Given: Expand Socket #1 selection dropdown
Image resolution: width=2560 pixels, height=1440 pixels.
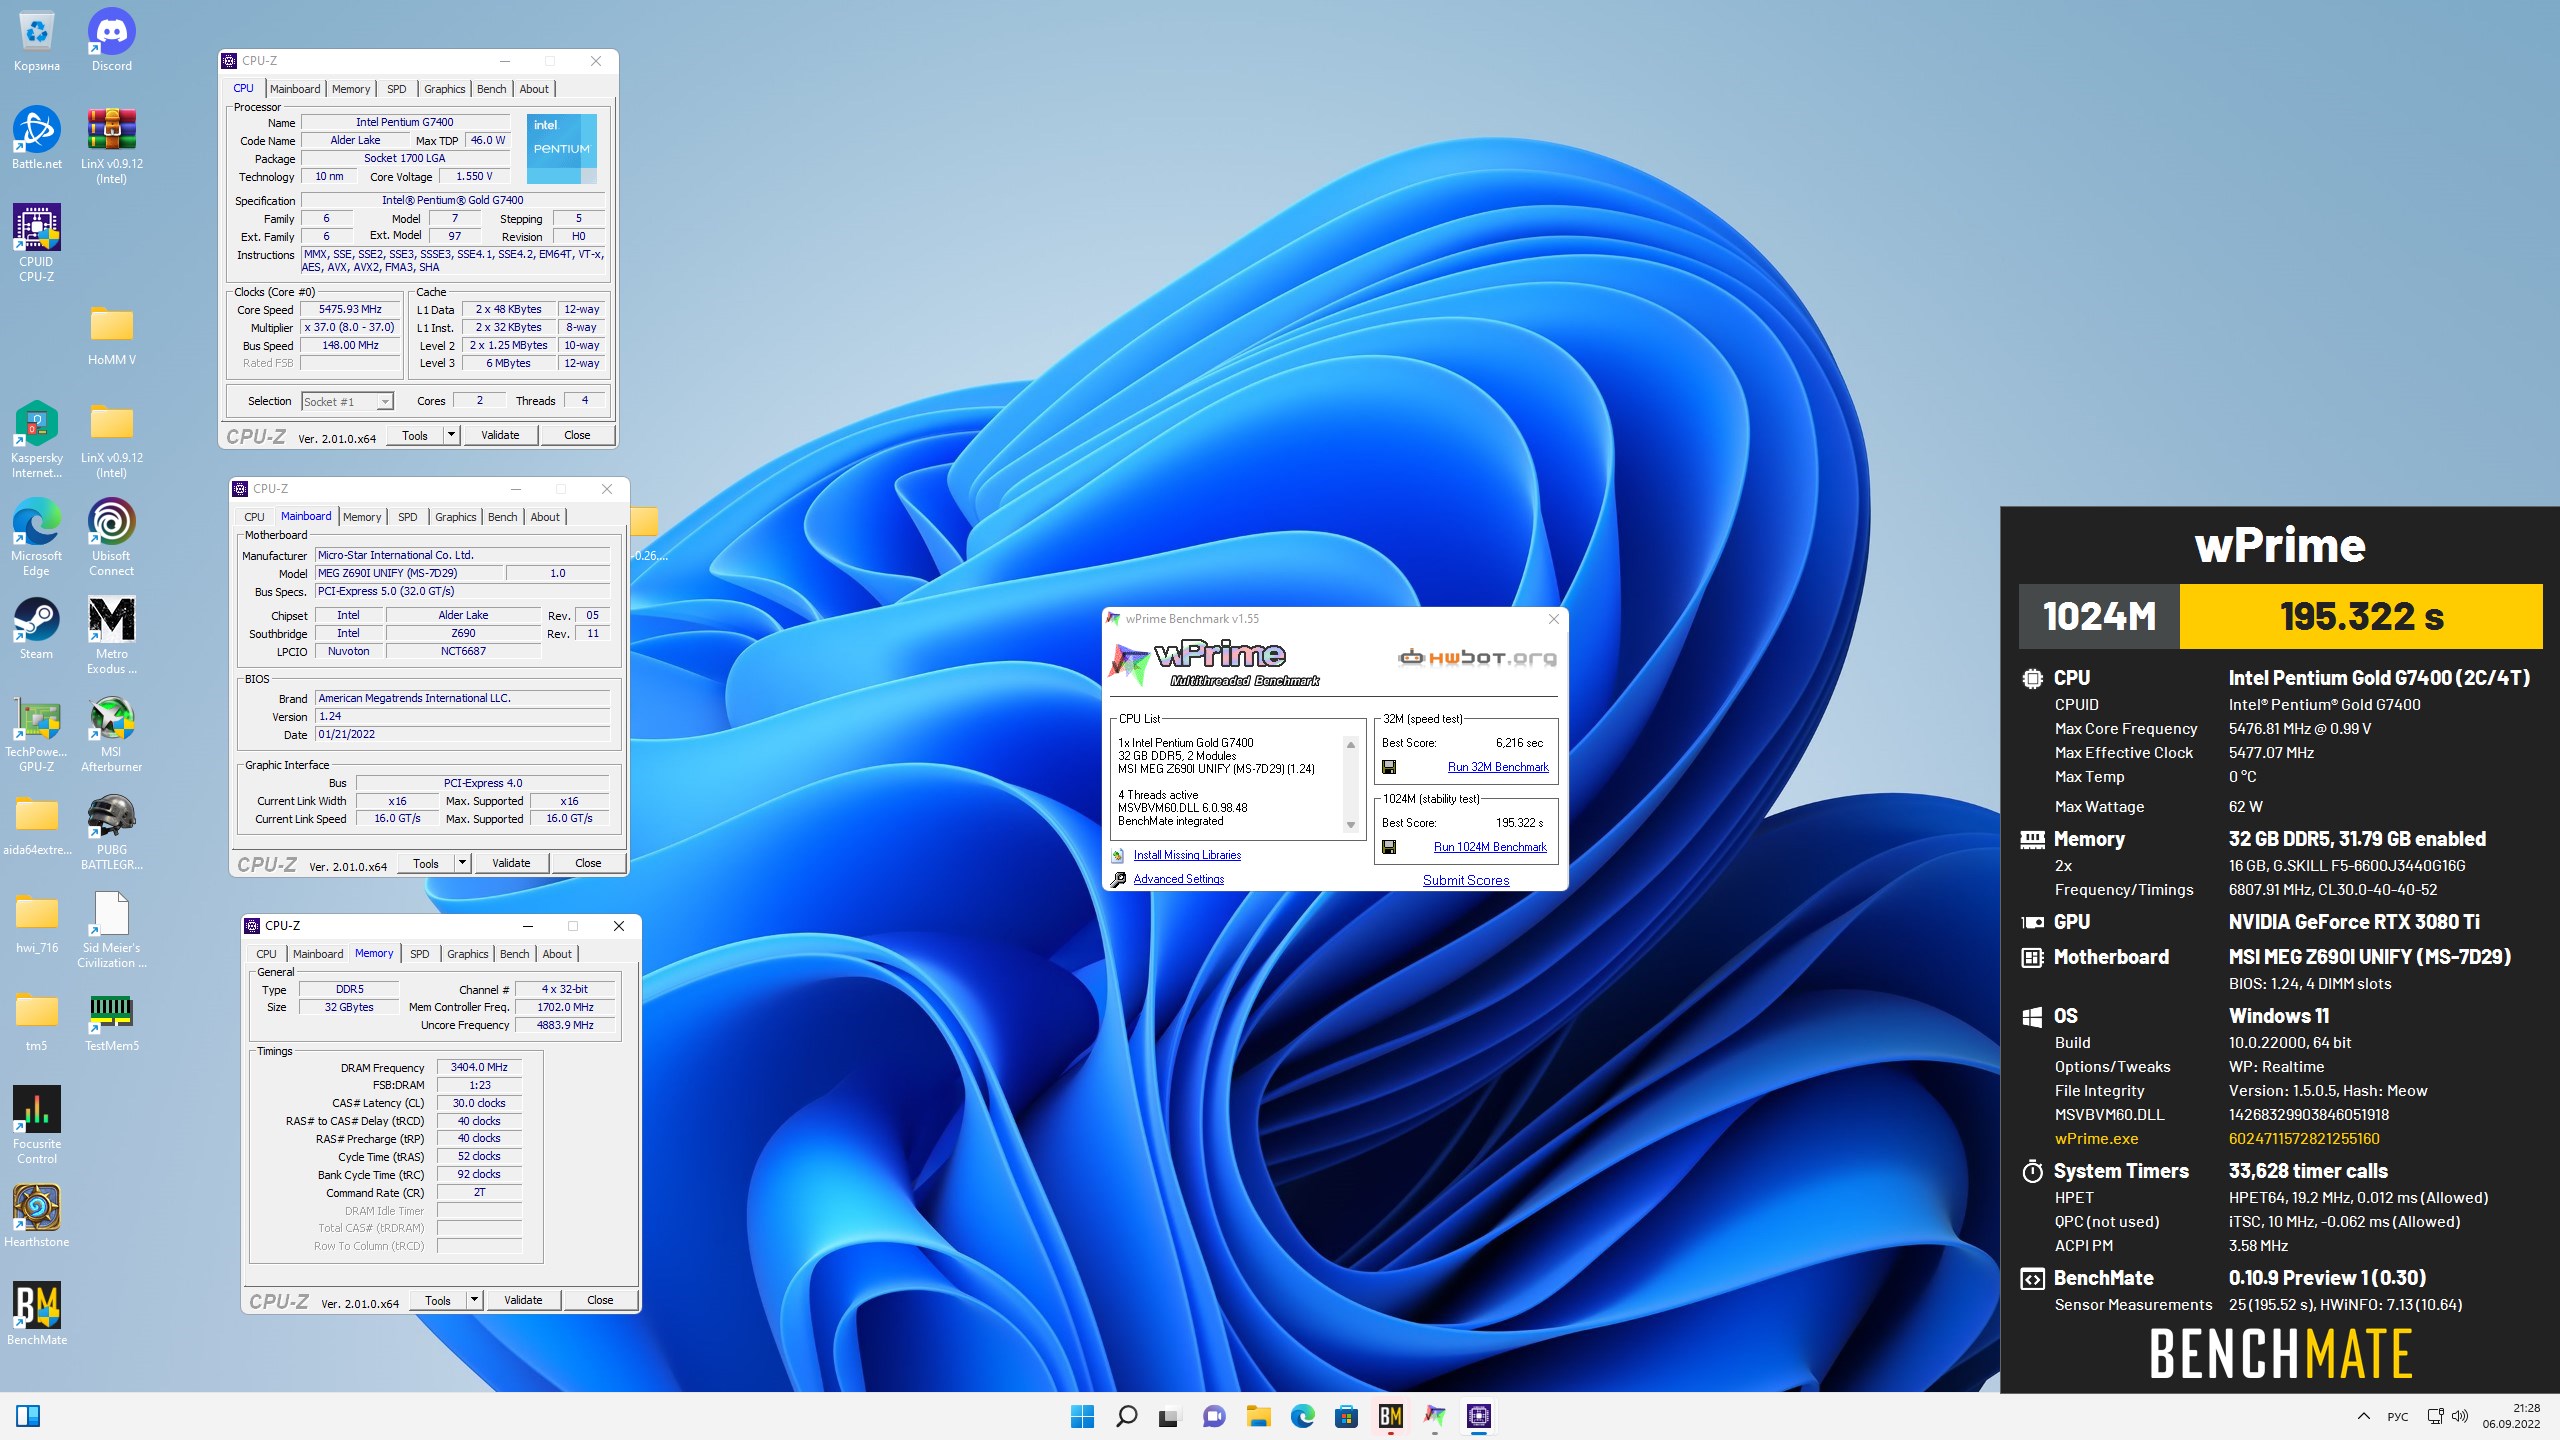Looking at the screenshot, I should [385, 402].
